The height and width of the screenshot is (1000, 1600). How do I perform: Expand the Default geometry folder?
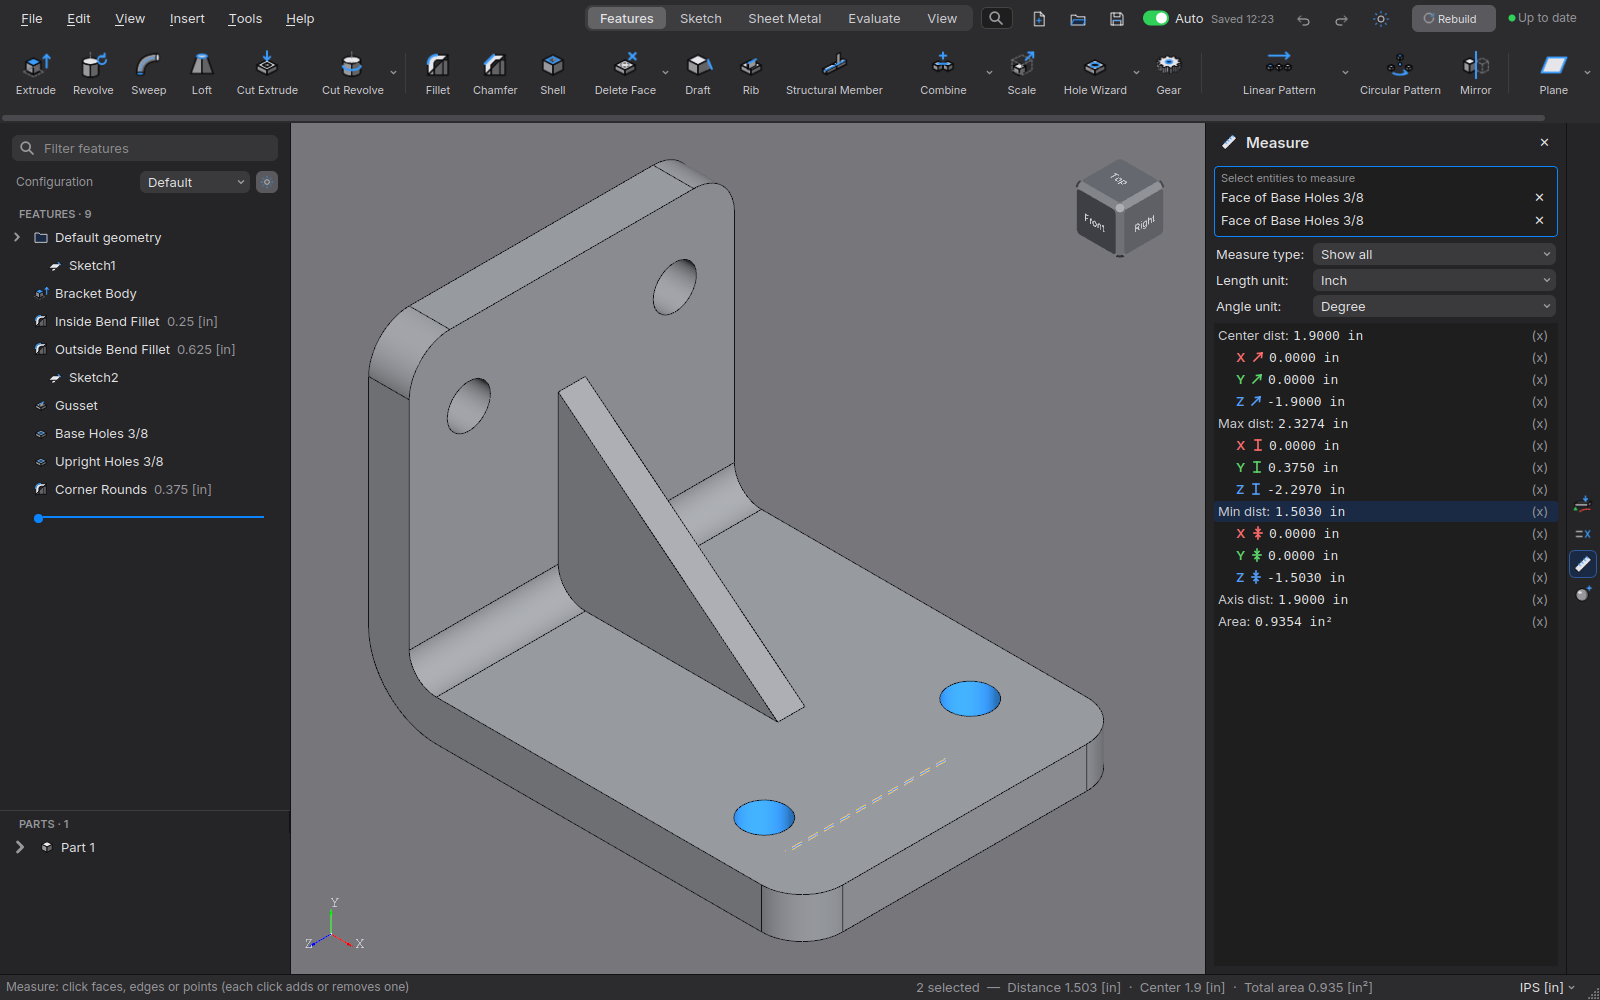click(17, 237)
